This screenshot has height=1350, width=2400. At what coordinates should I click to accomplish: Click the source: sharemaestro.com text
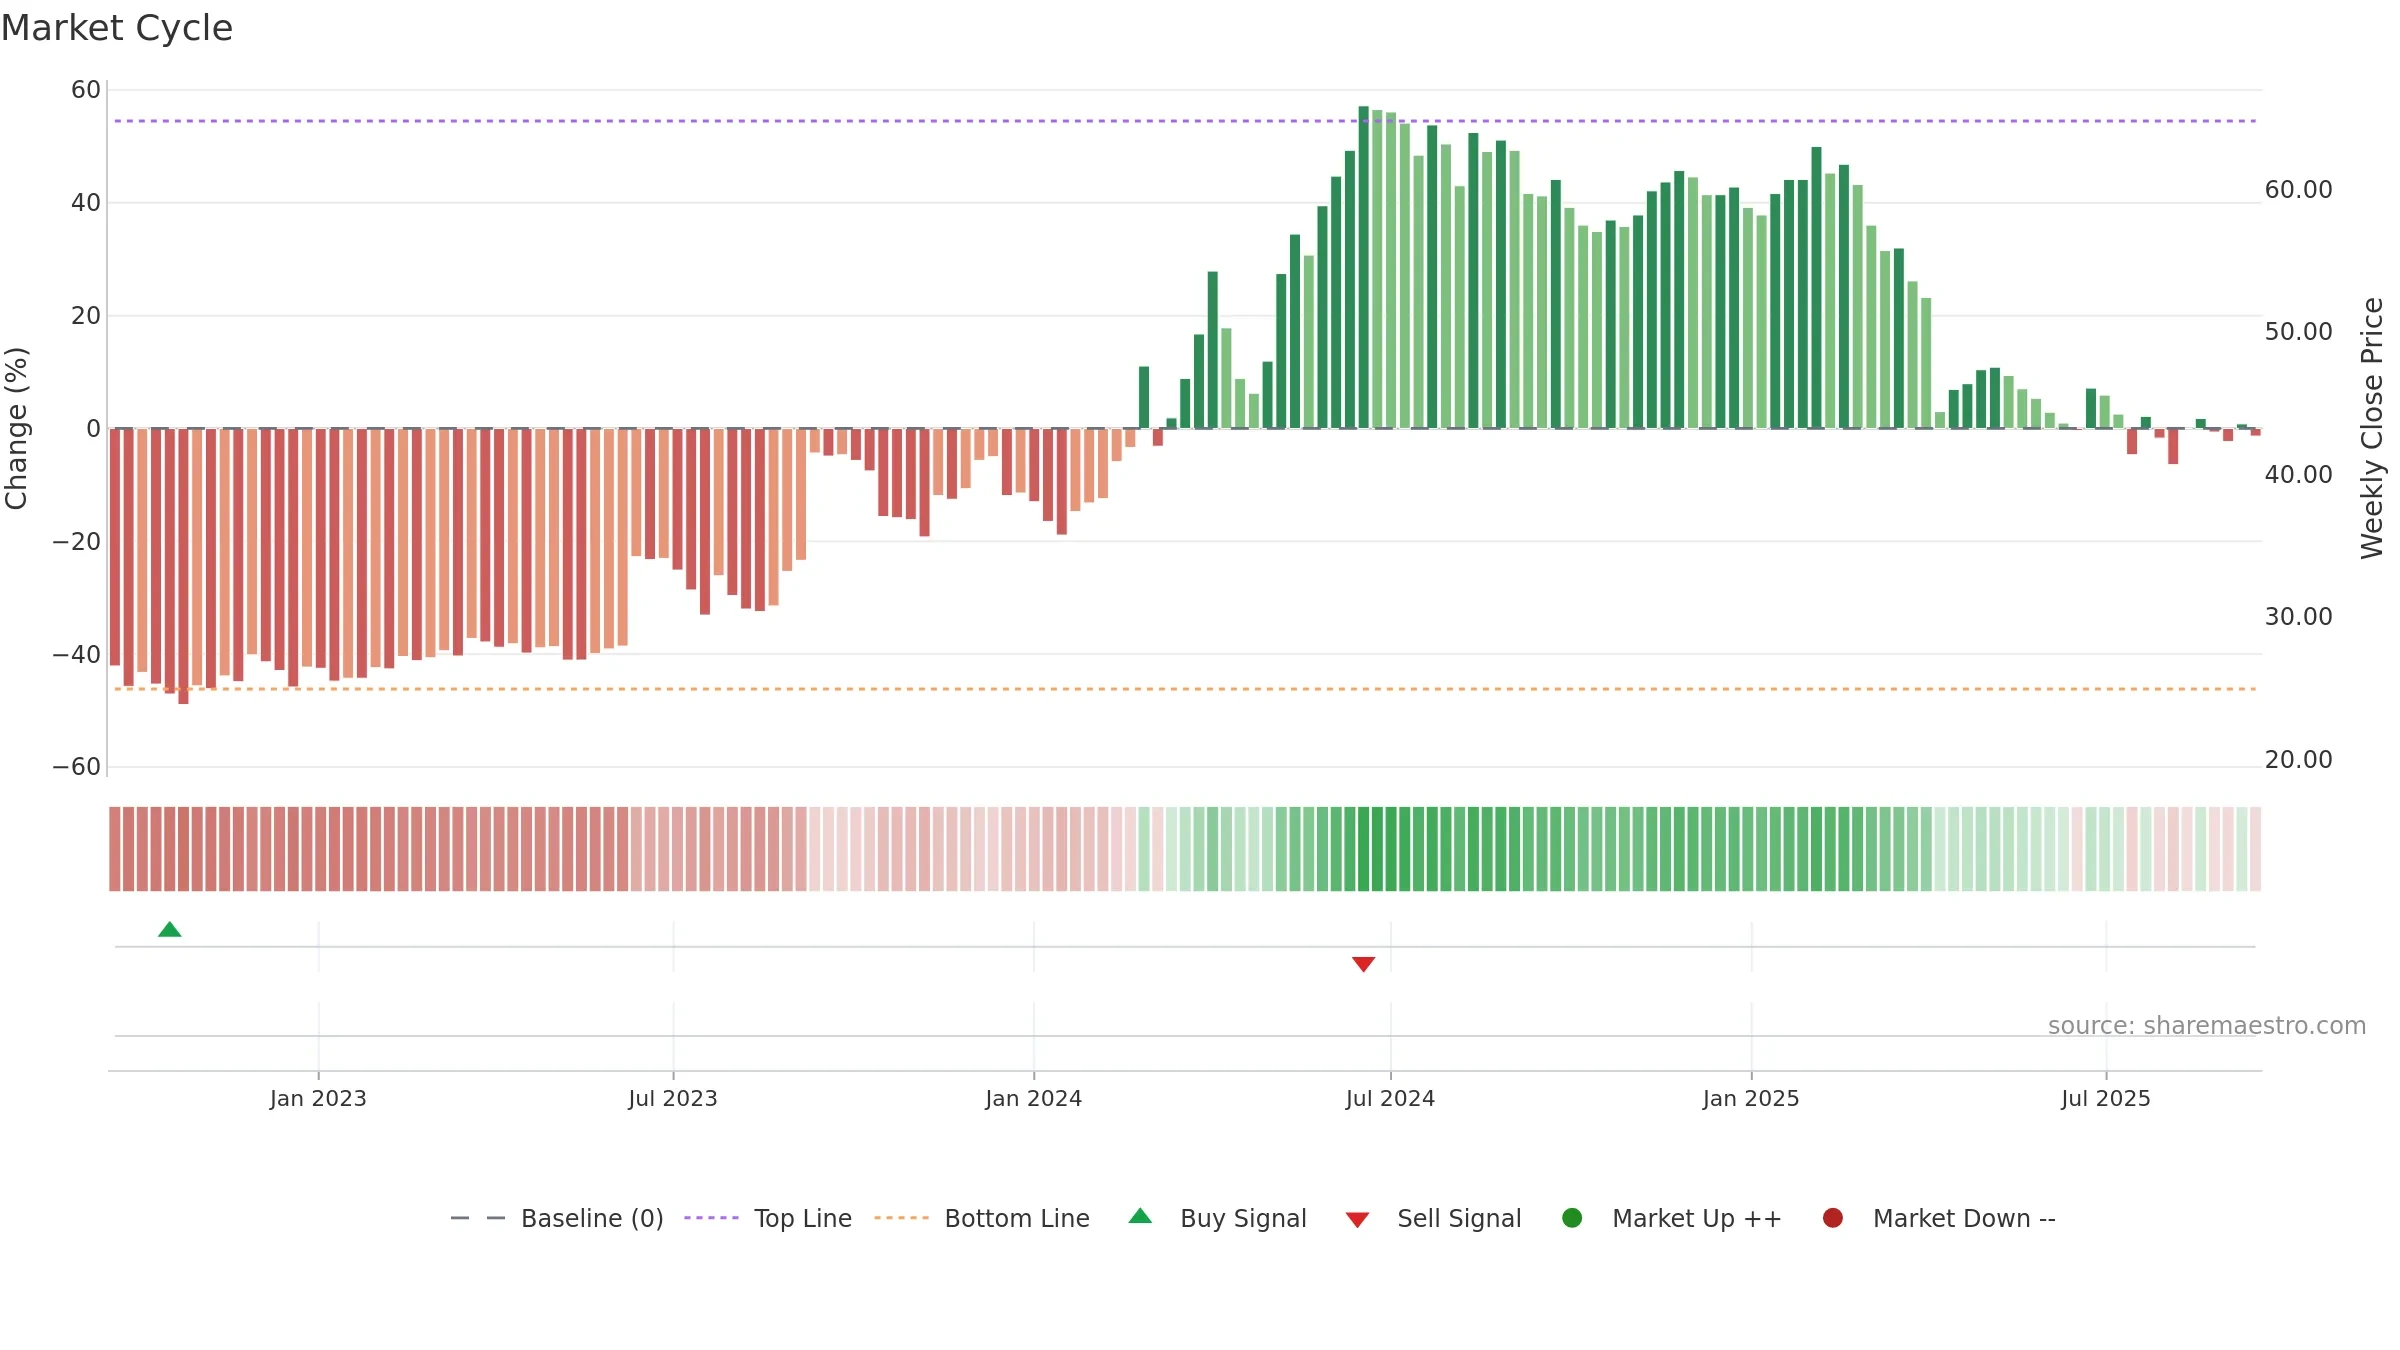tap(2207, 1026)
